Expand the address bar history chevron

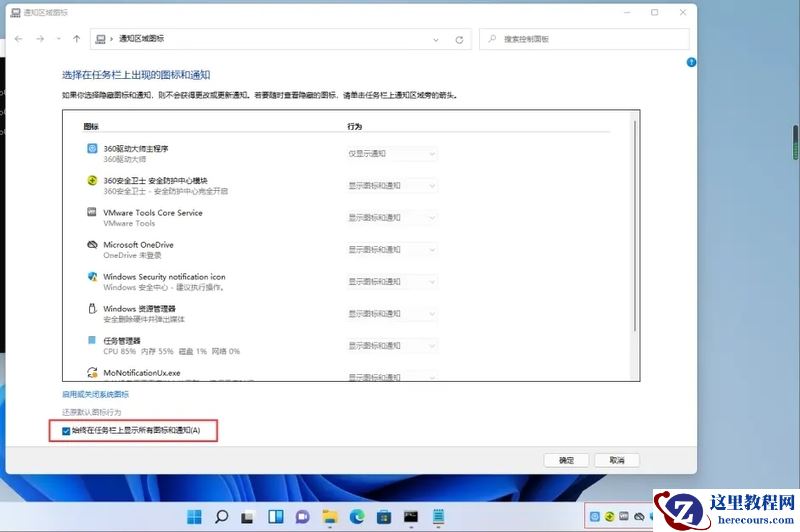point(436,40)
